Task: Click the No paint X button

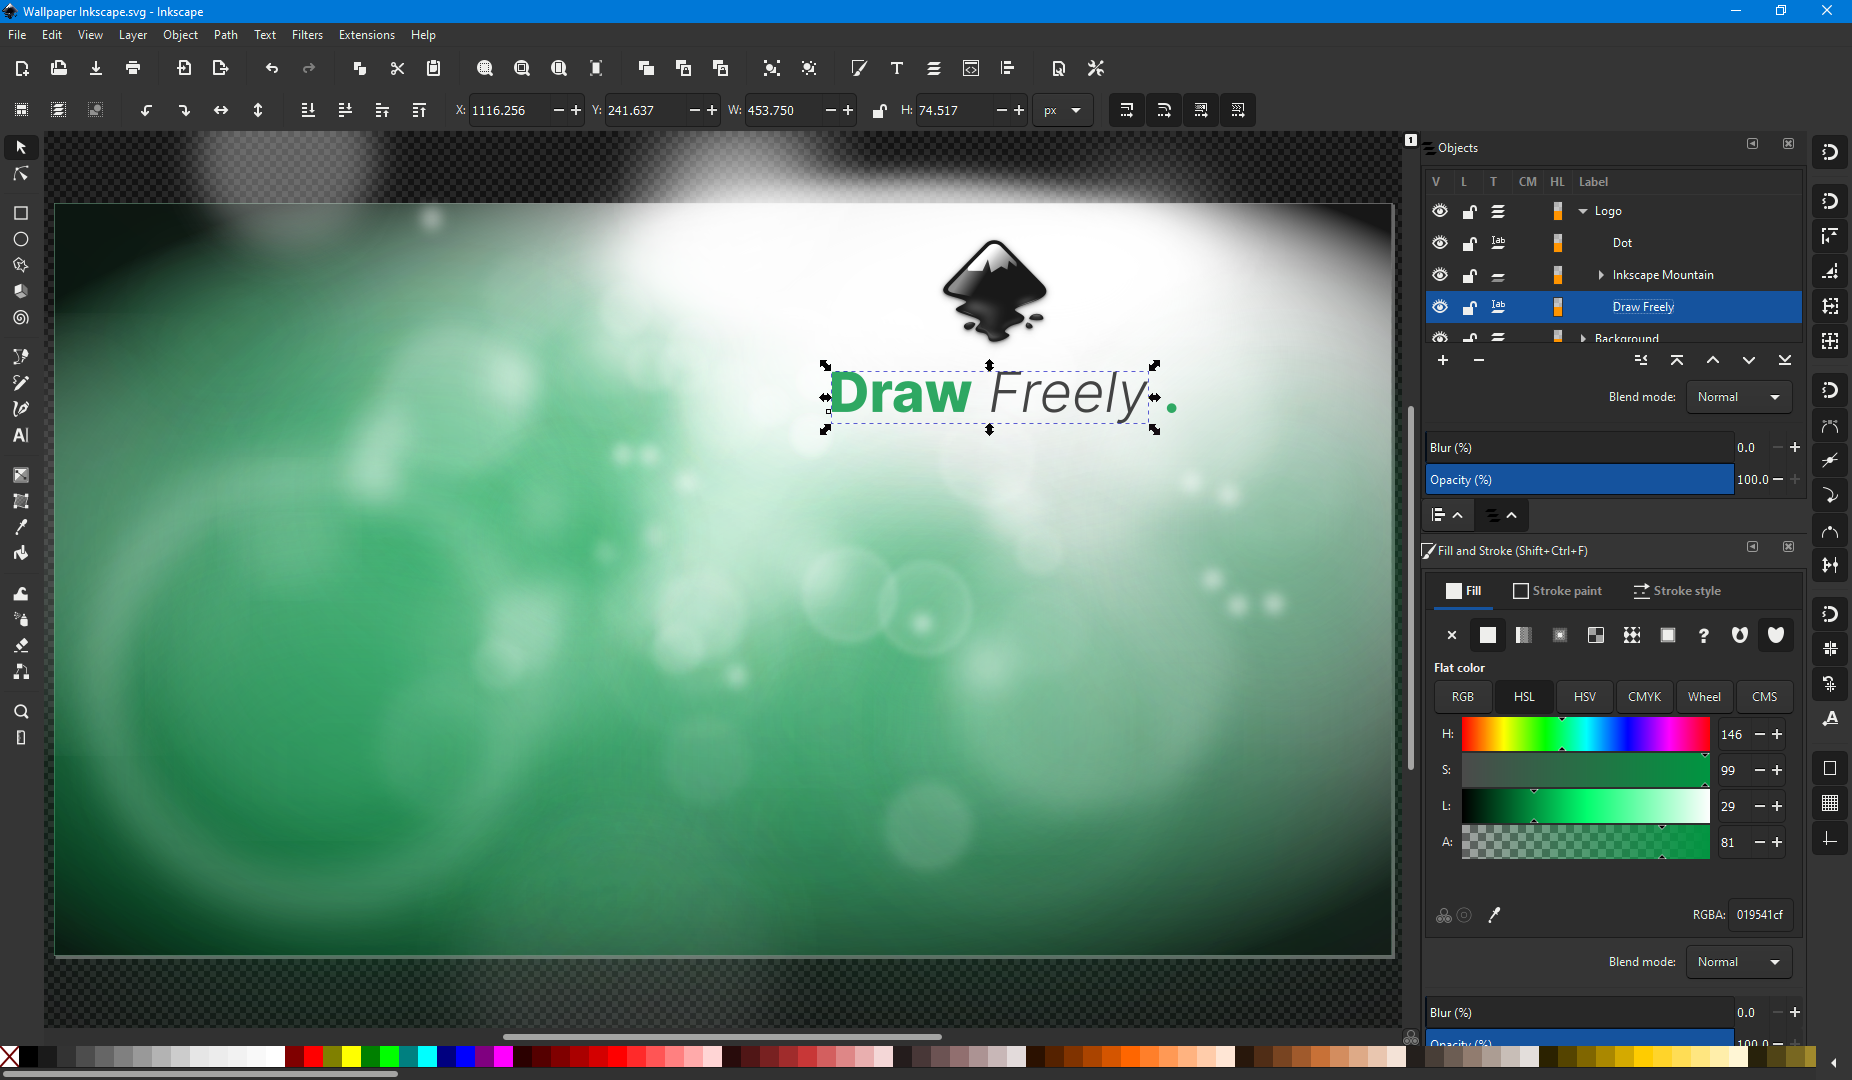Action: (x=1452, y=635)
